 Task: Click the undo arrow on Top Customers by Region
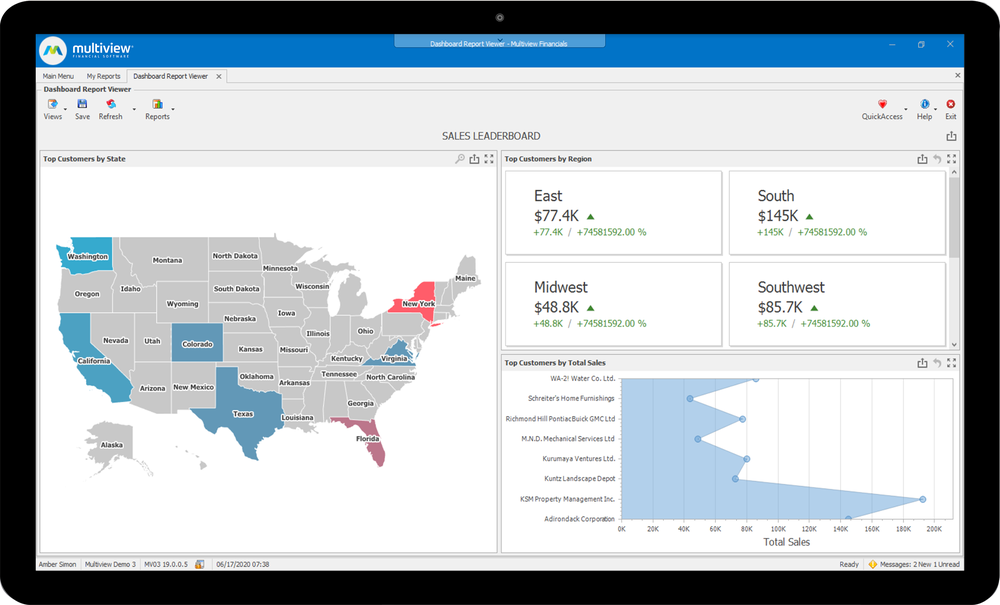pos(937,158)
